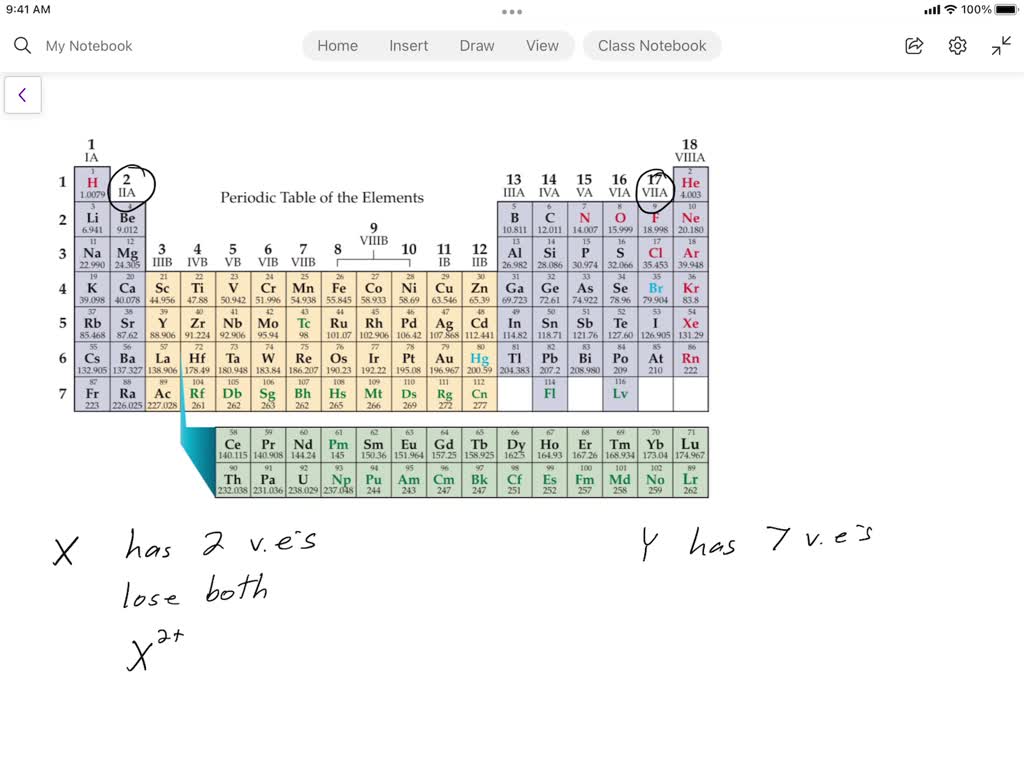Exit full screen with collapse arrows icon
The width and height of the screenshot is (1024, 768).
(x=1001, y=45)
